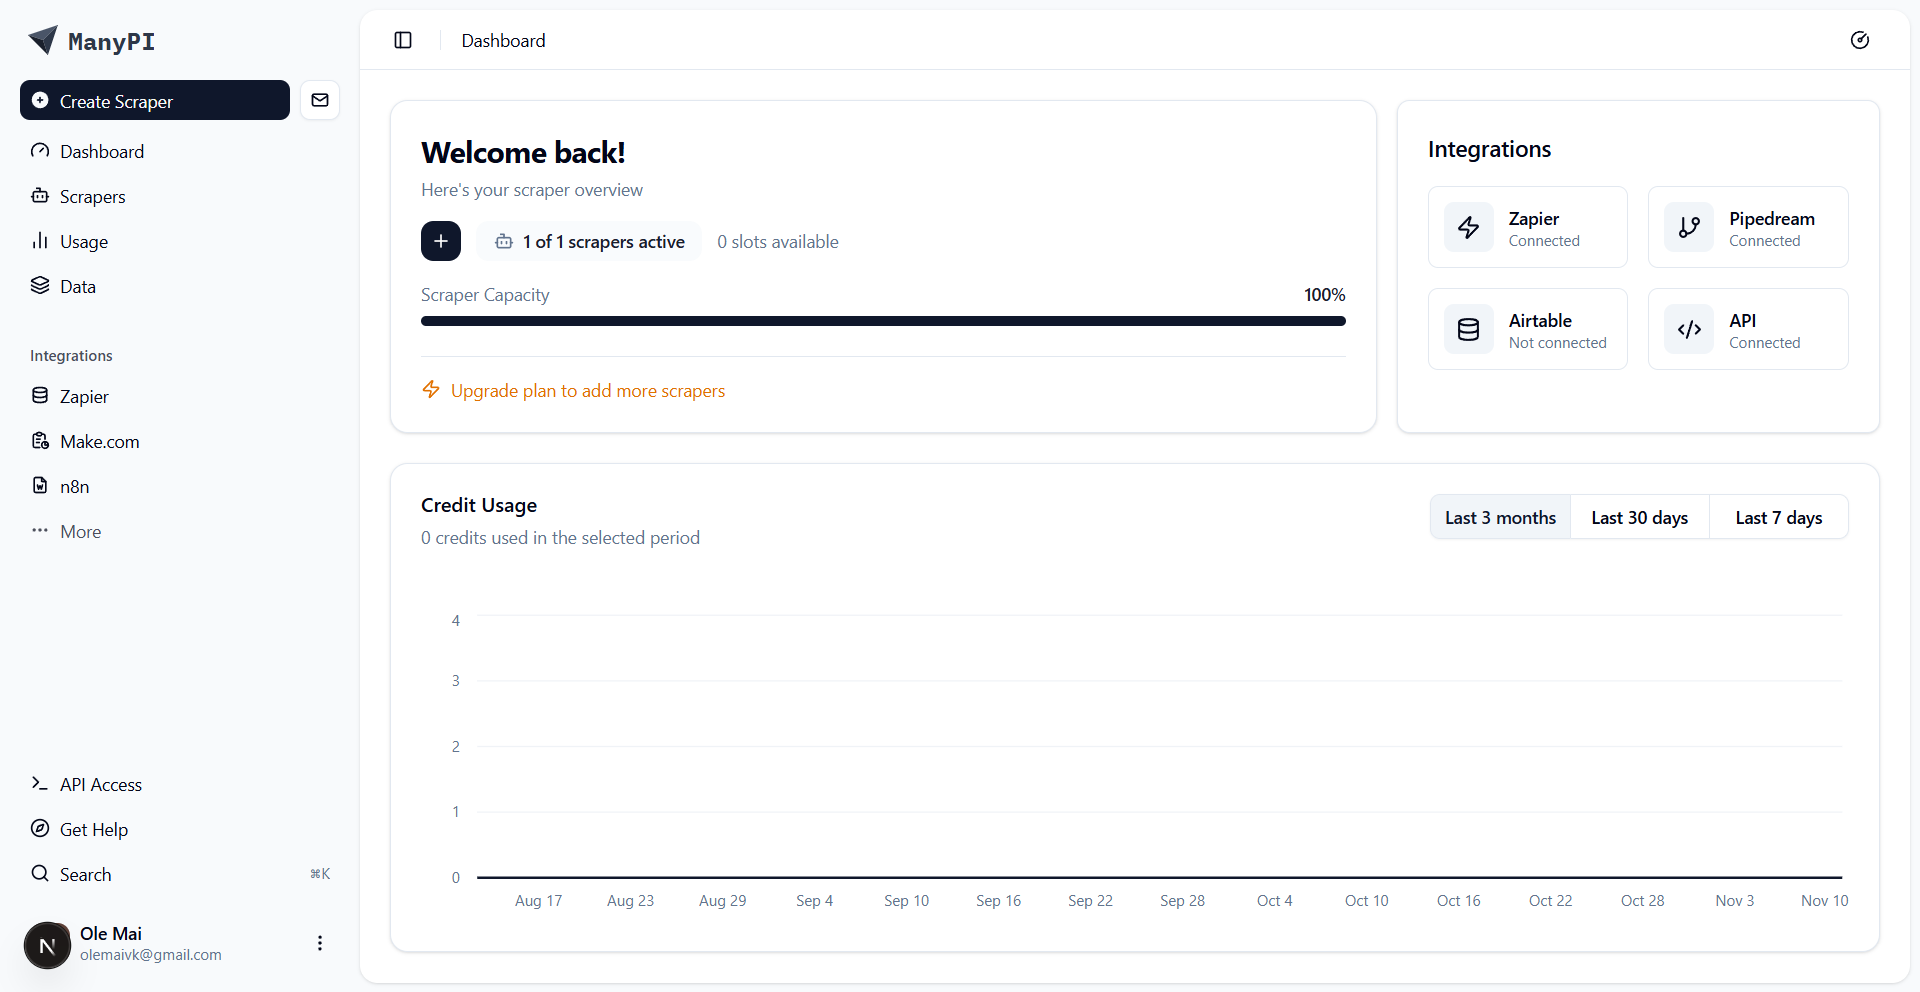Click the mail icon beside Create Scraper
Image resolution: width=1920 pixels, height=992 pixels.
point(320,100)
